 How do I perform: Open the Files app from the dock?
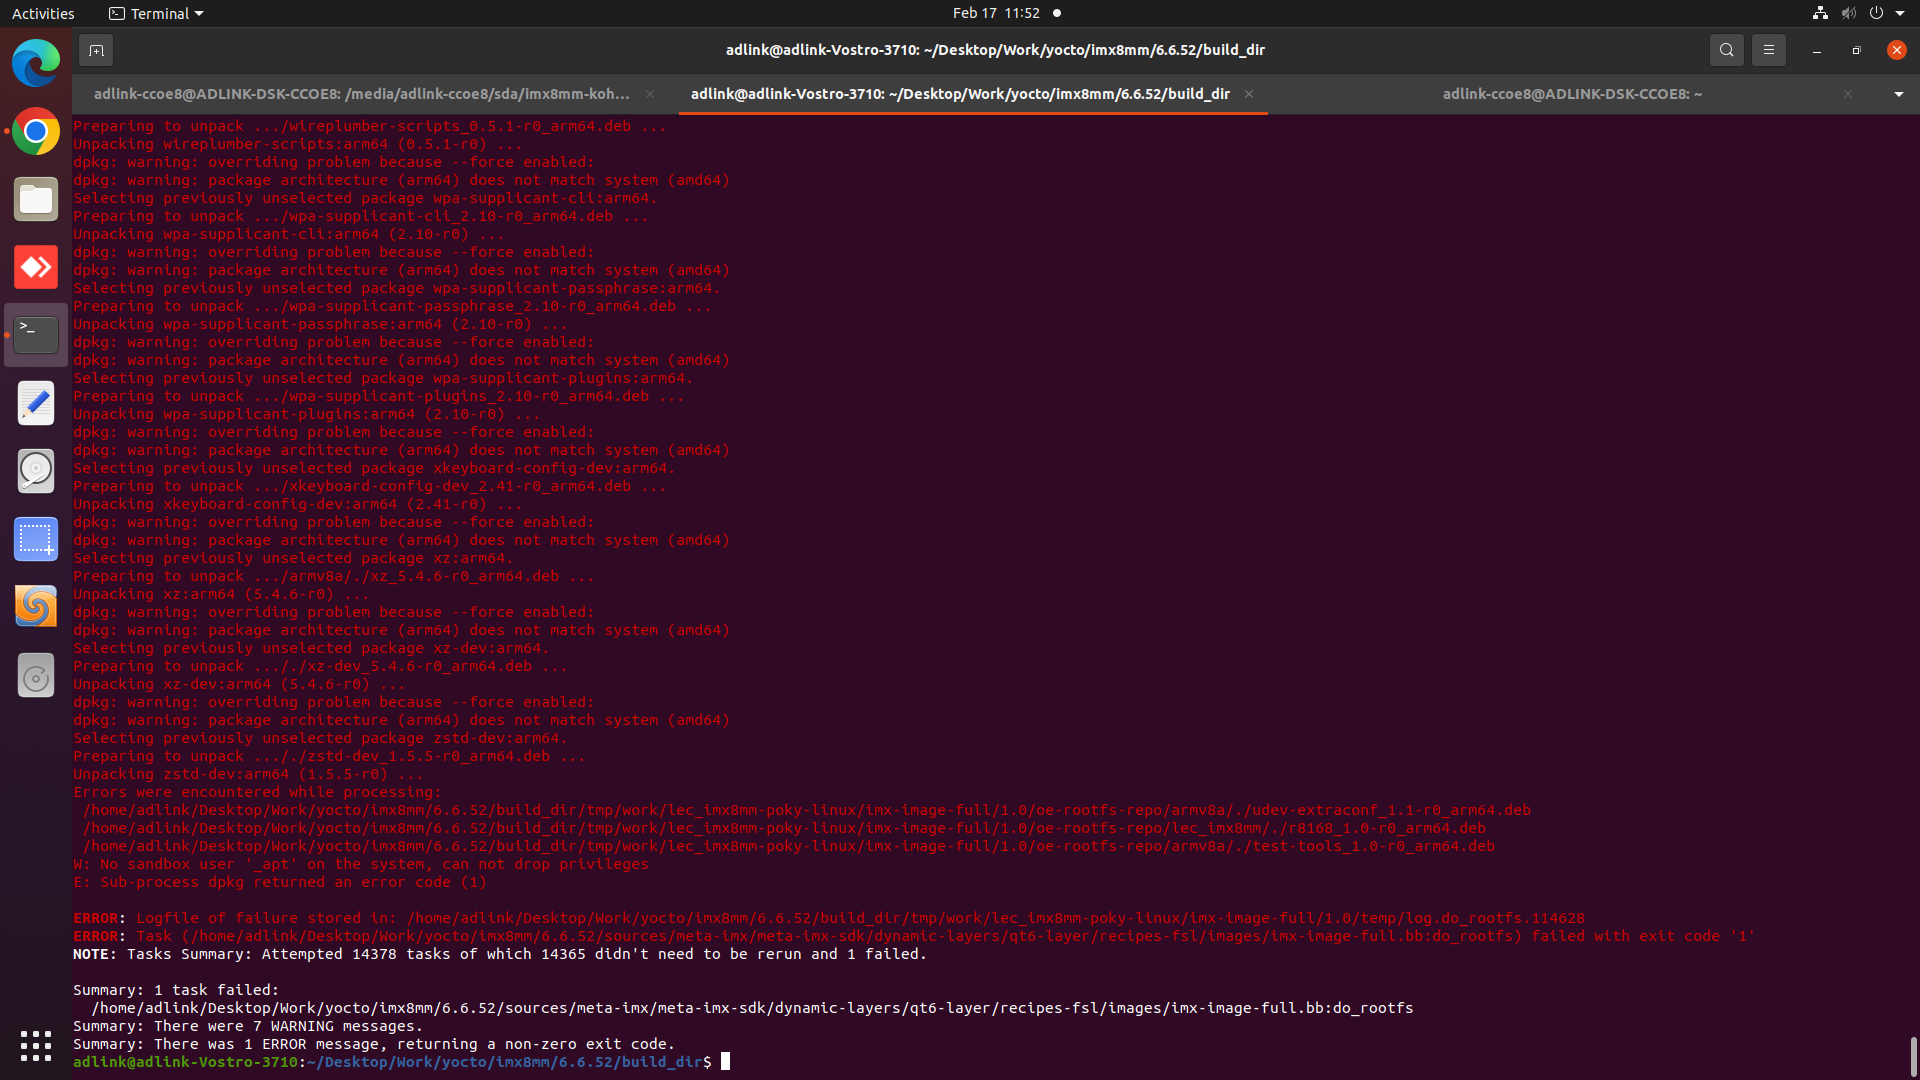coord(36,199)
